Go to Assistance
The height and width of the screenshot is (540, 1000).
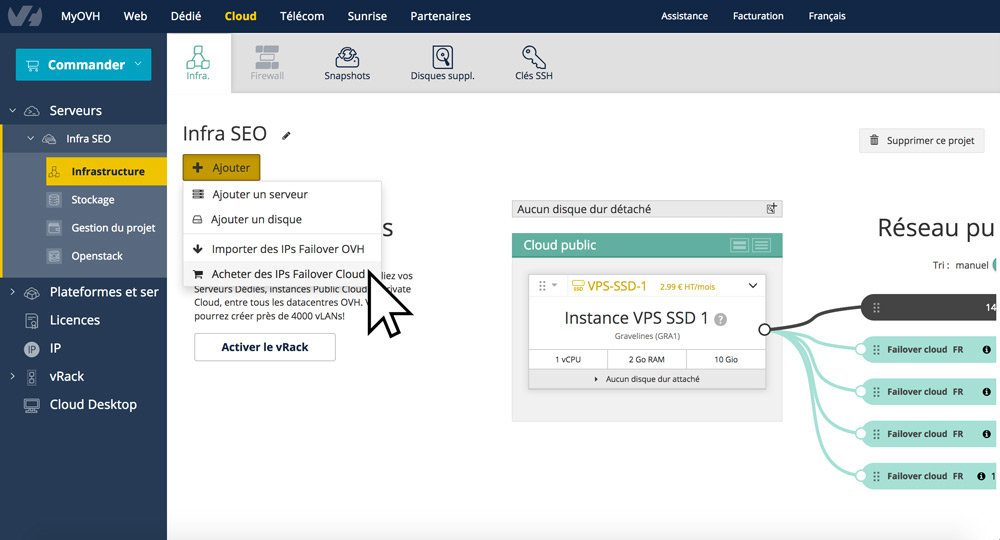point(684,16)
